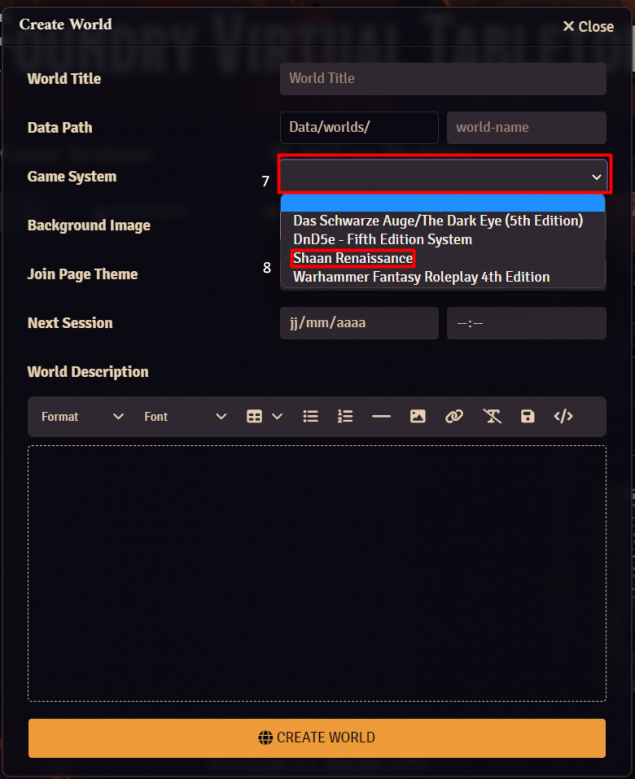Screen dimensions: 635x779
Task: Insert a numbered list
Action: [345, 416]
